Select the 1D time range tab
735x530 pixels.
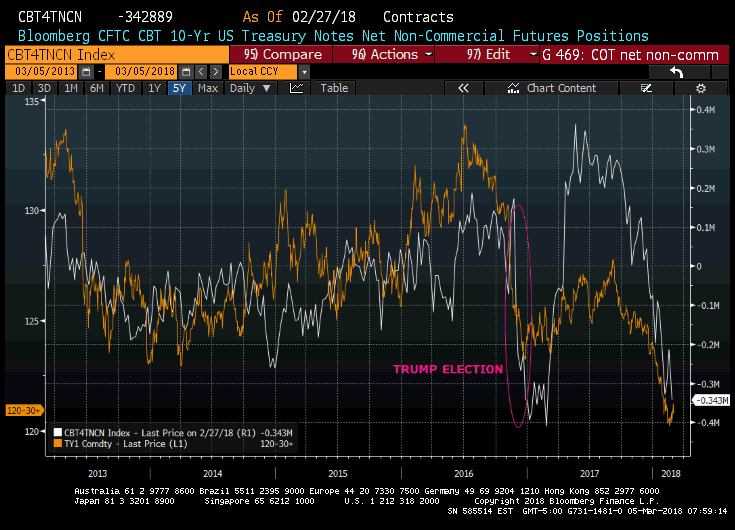[18, 88]
